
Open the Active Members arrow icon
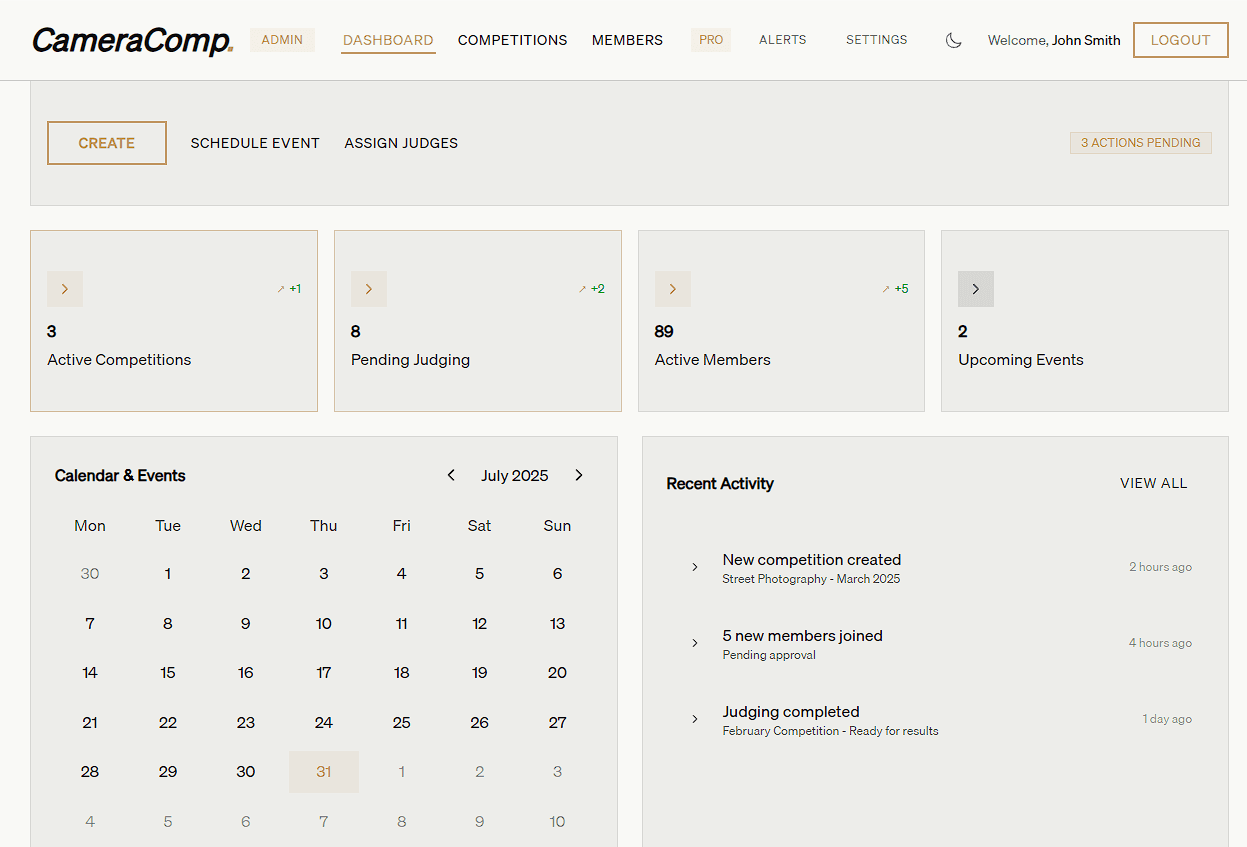click(x=672, y=288)
